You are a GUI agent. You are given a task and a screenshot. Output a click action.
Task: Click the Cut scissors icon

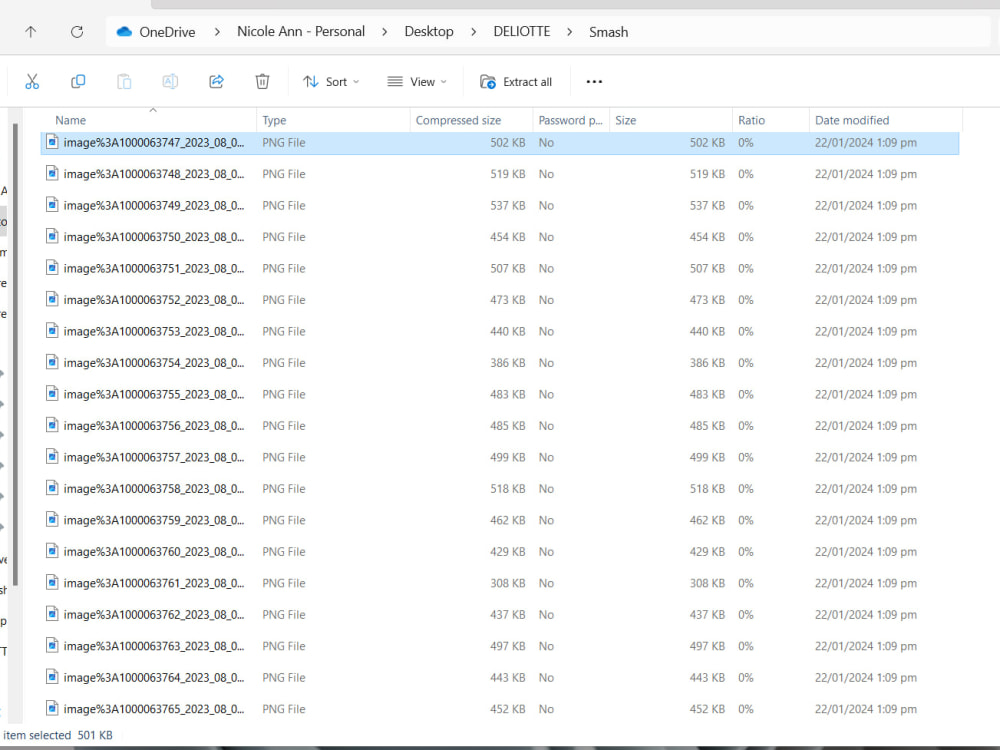pos(32,82)
